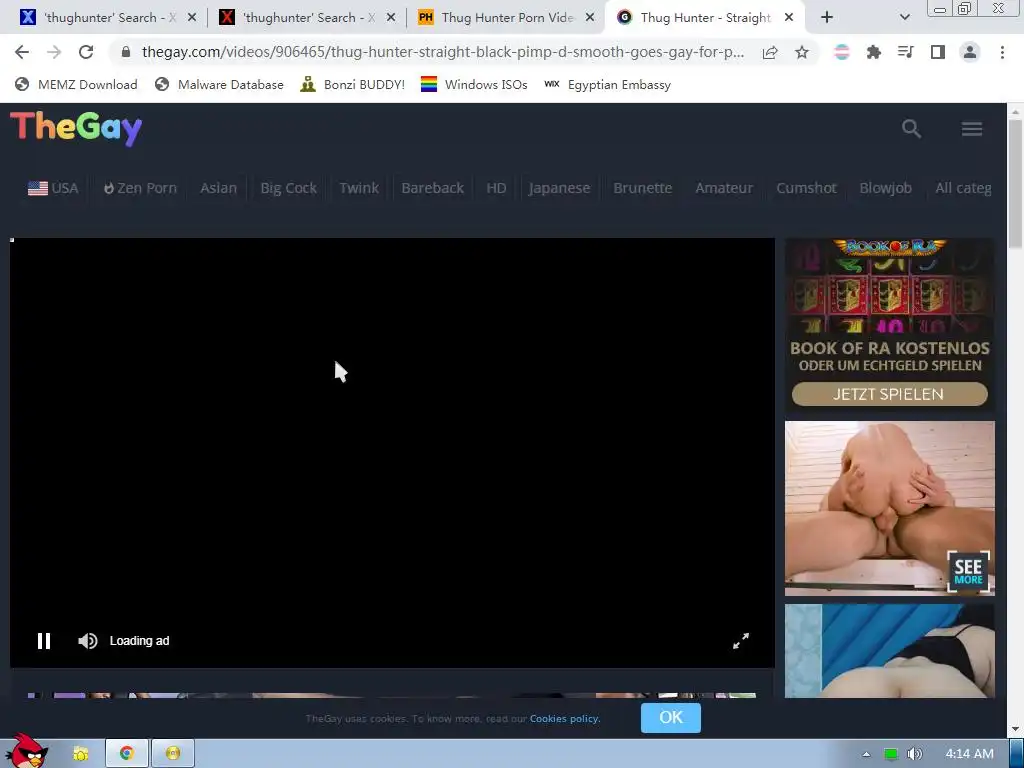Share this page using the share icon

click(x=770, y=52)
